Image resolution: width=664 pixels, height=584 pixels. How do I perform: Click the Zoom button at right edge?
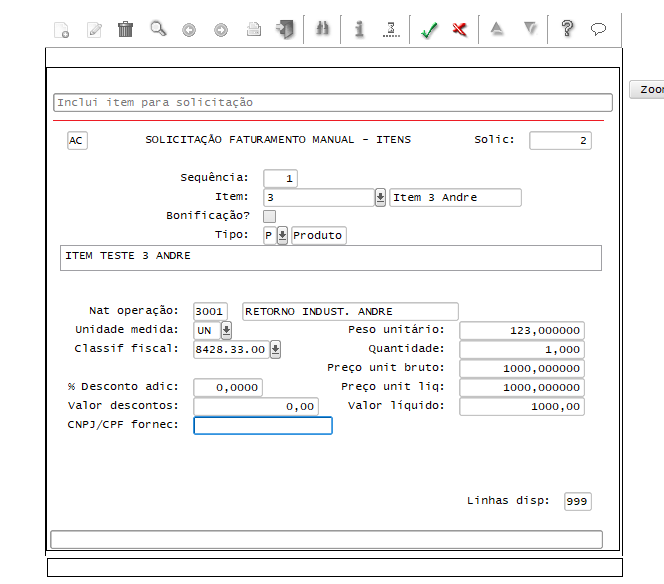pyautogui.click(x=646, y=89)
